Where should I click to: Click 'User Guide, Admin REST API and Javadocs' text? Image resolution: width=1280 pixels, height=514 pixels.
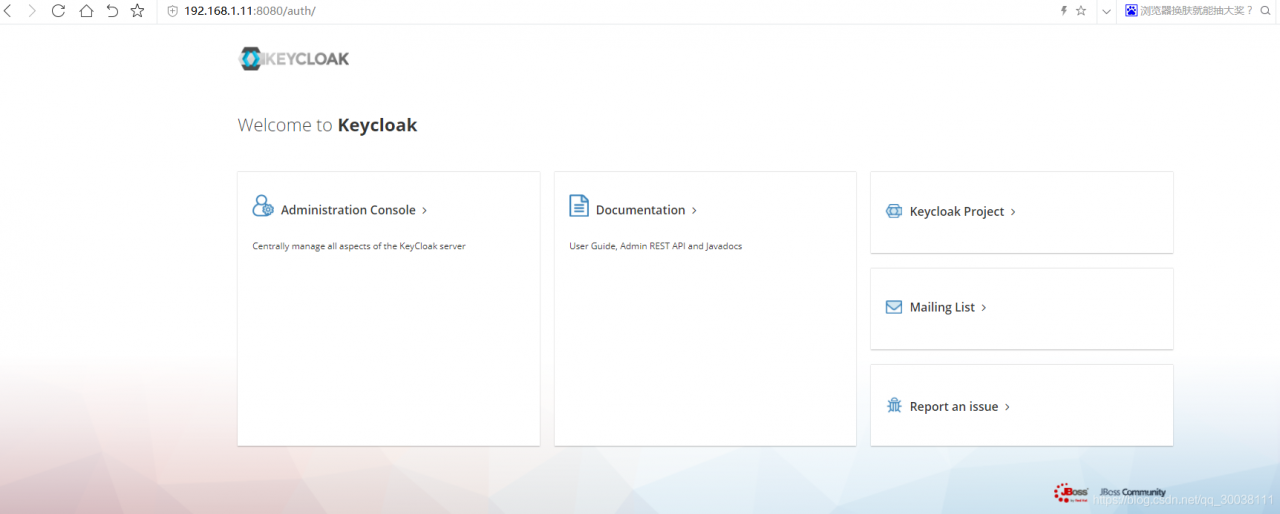pos(656,246)
